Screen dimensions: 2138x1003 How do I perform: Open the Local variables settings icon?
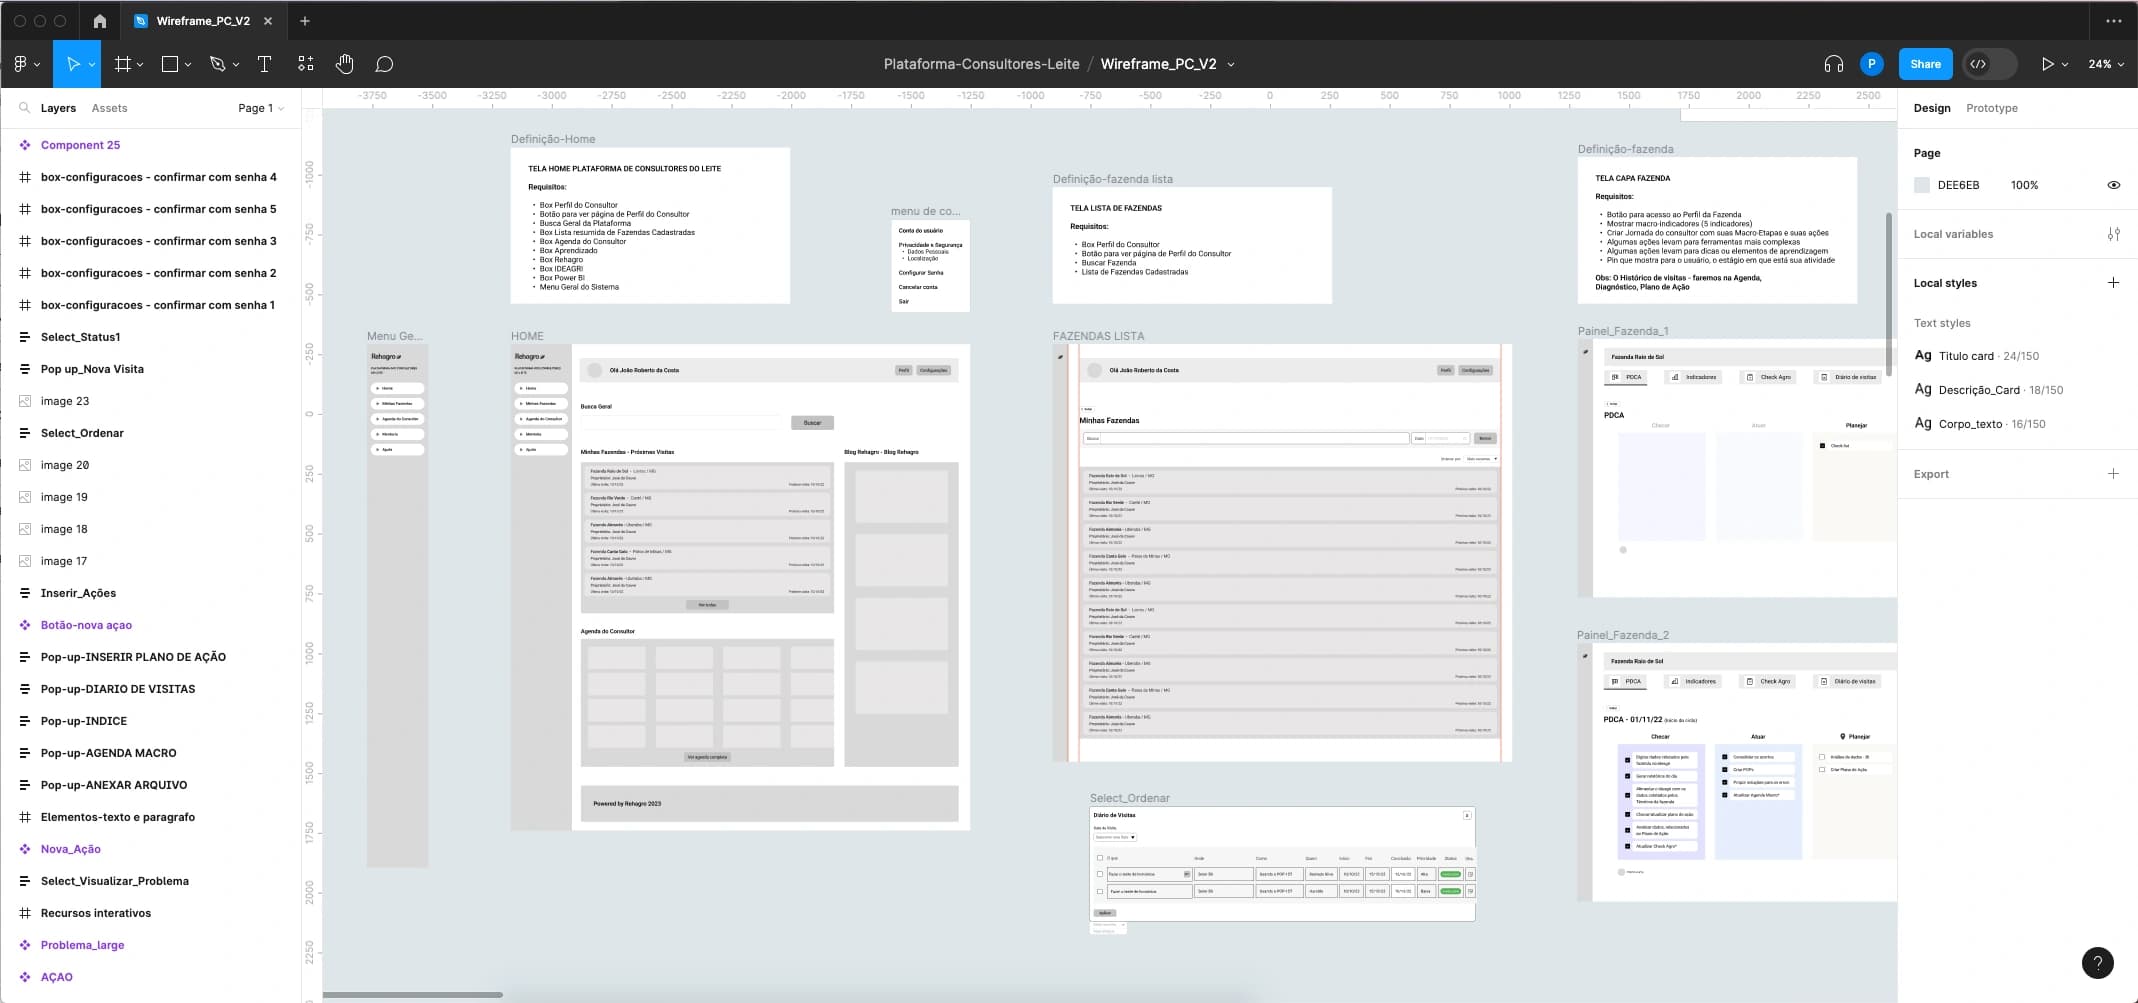(2113, 234)
